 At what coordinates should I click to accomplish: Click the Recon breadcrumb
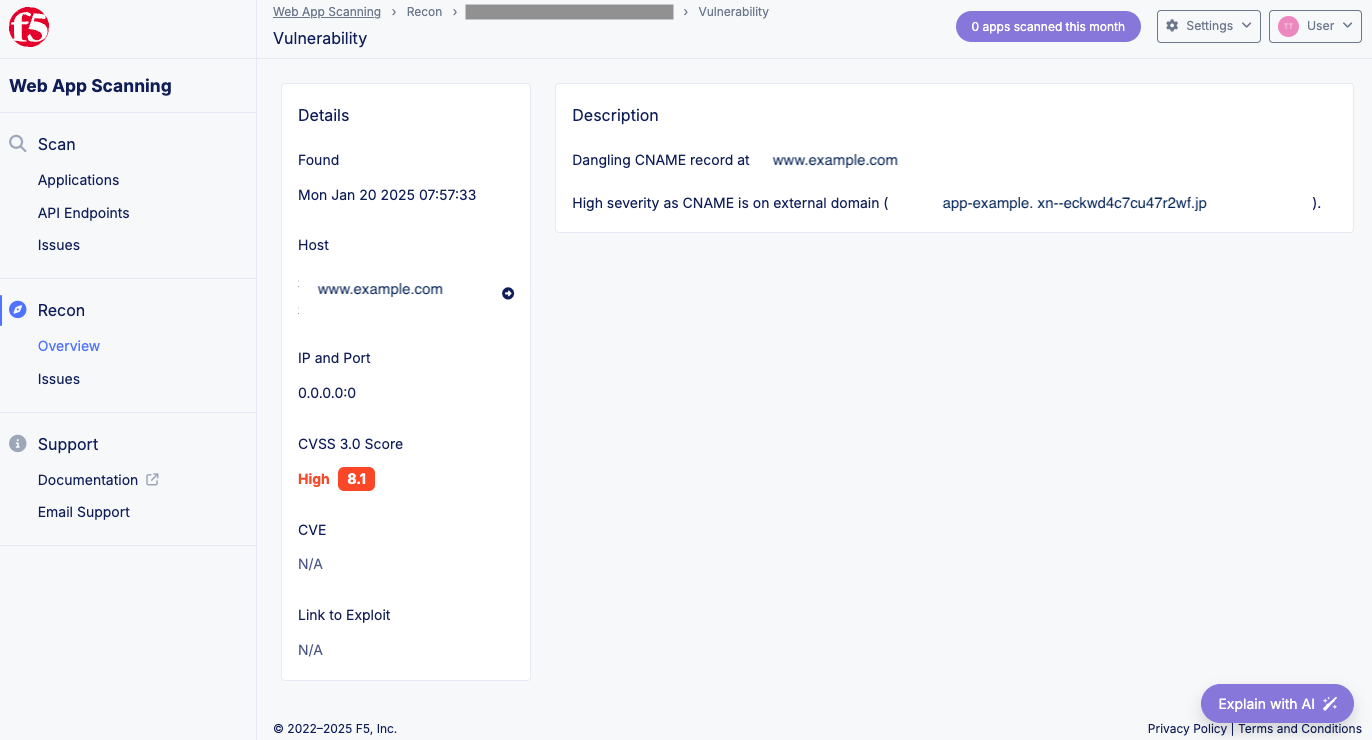pyautogui.click(x=424, y=12)
